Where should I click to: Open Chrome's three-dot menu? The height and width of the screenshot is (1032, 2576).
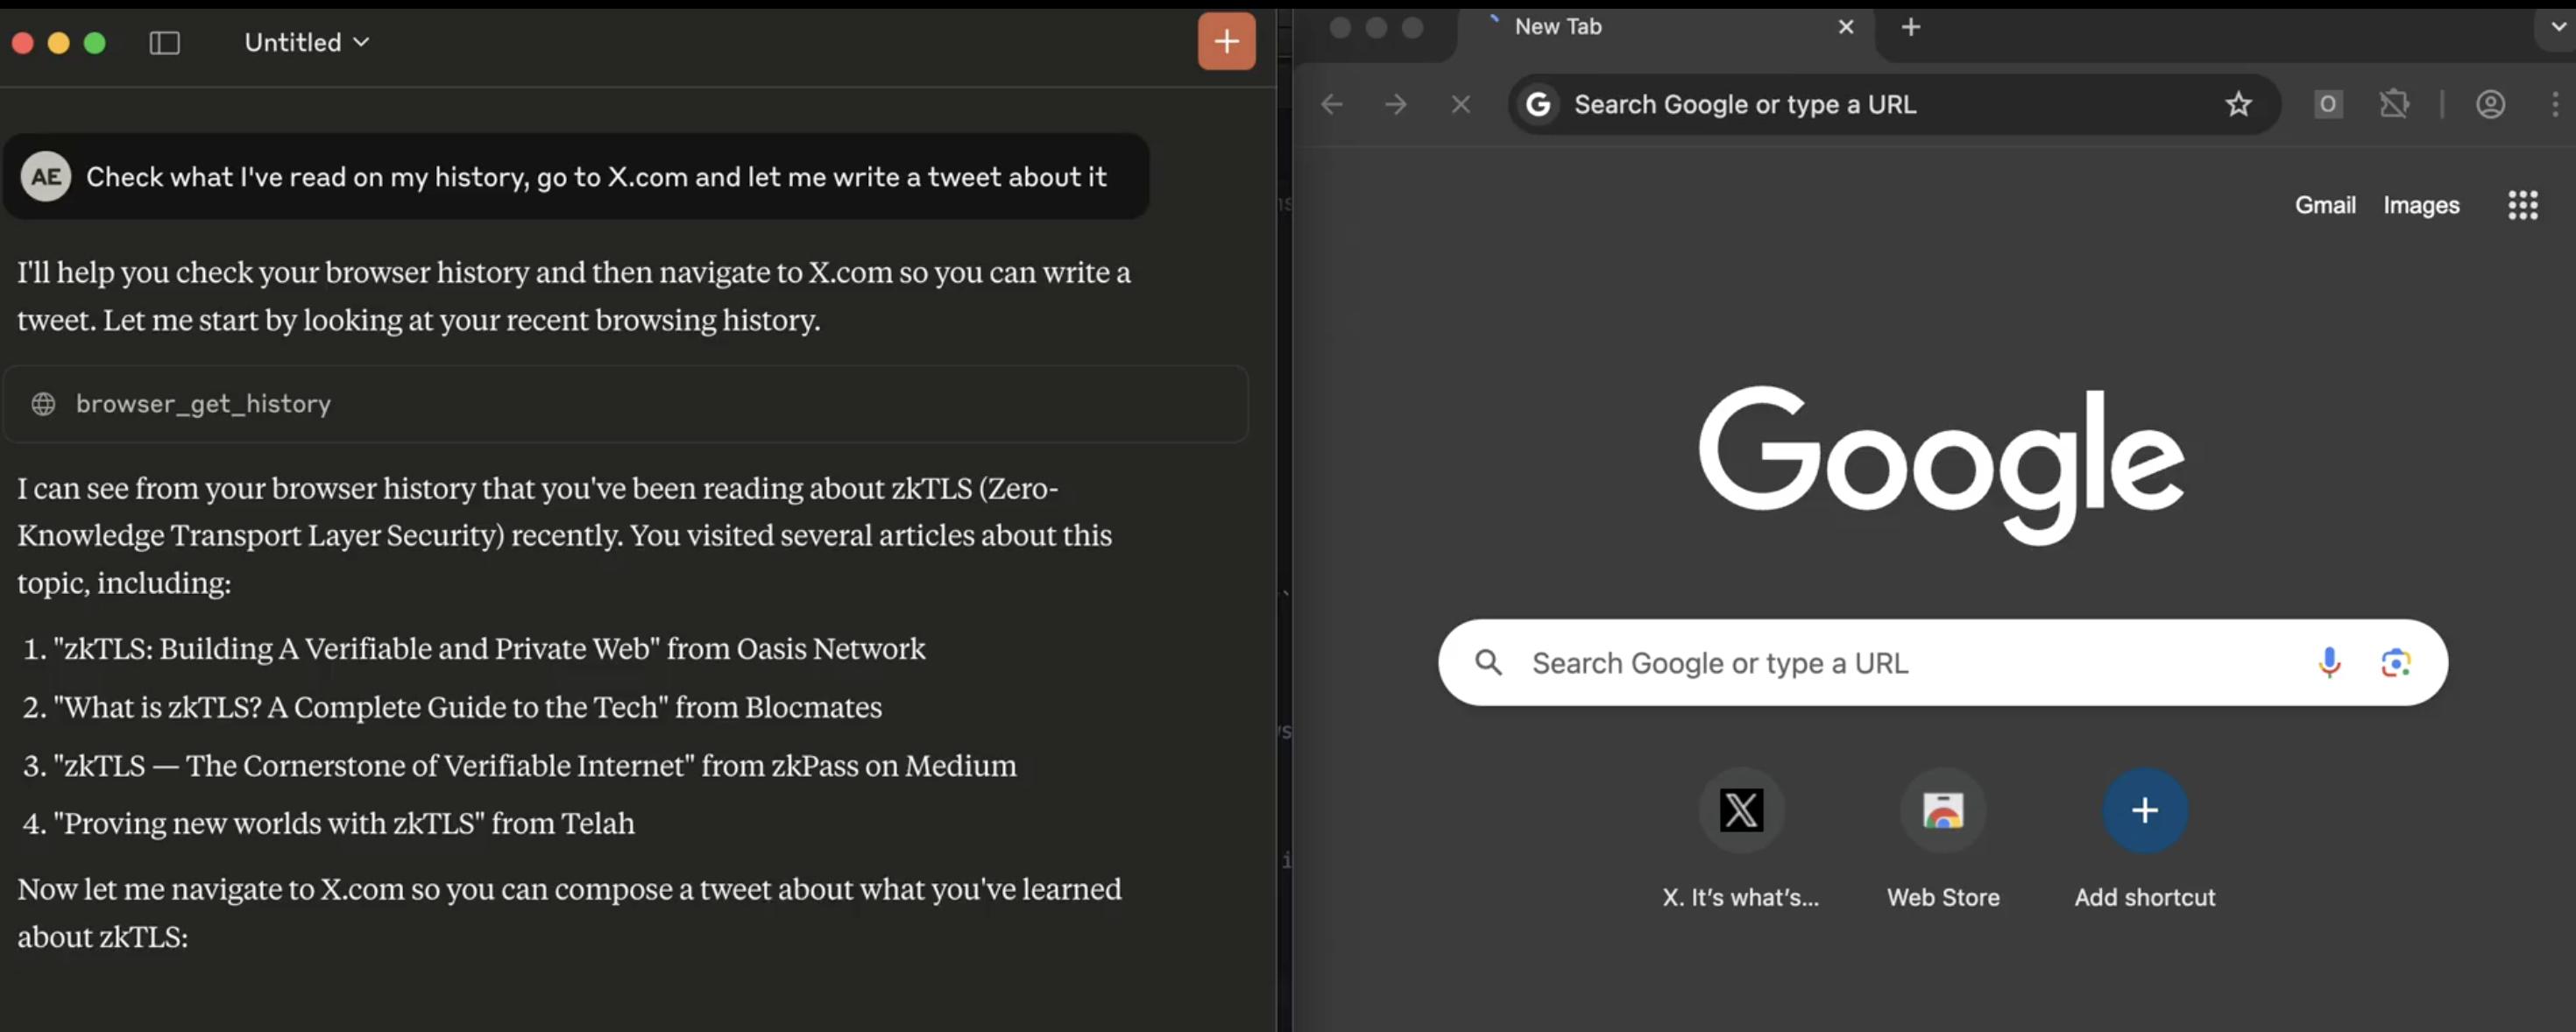2555,104
